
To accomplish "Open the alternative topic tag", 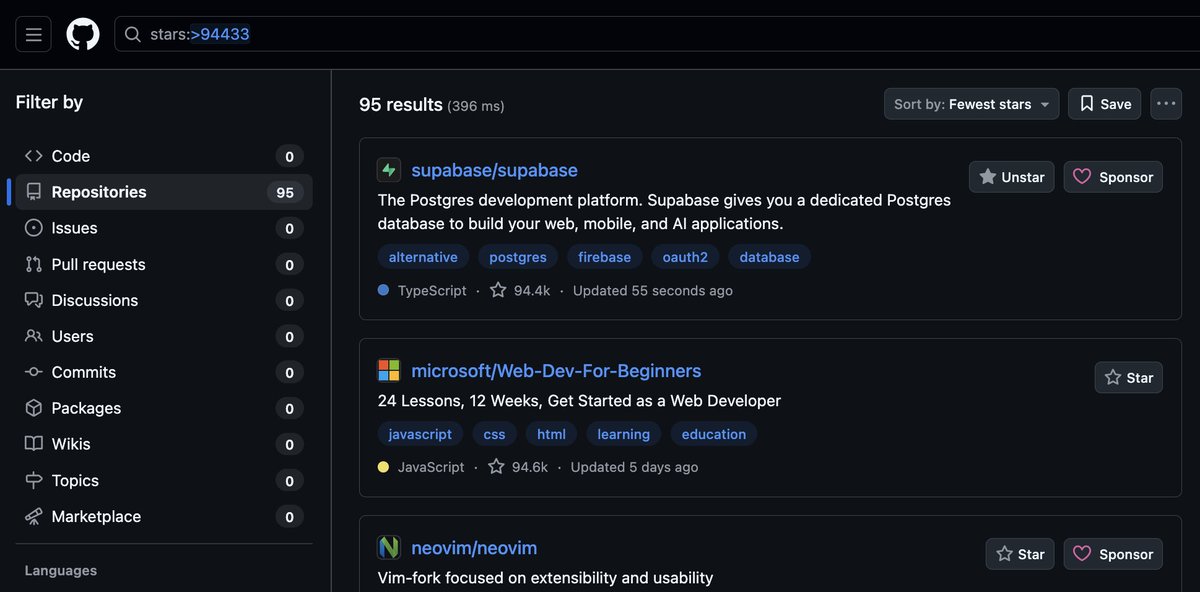I will pyautogui.click(x=423, y=257).
